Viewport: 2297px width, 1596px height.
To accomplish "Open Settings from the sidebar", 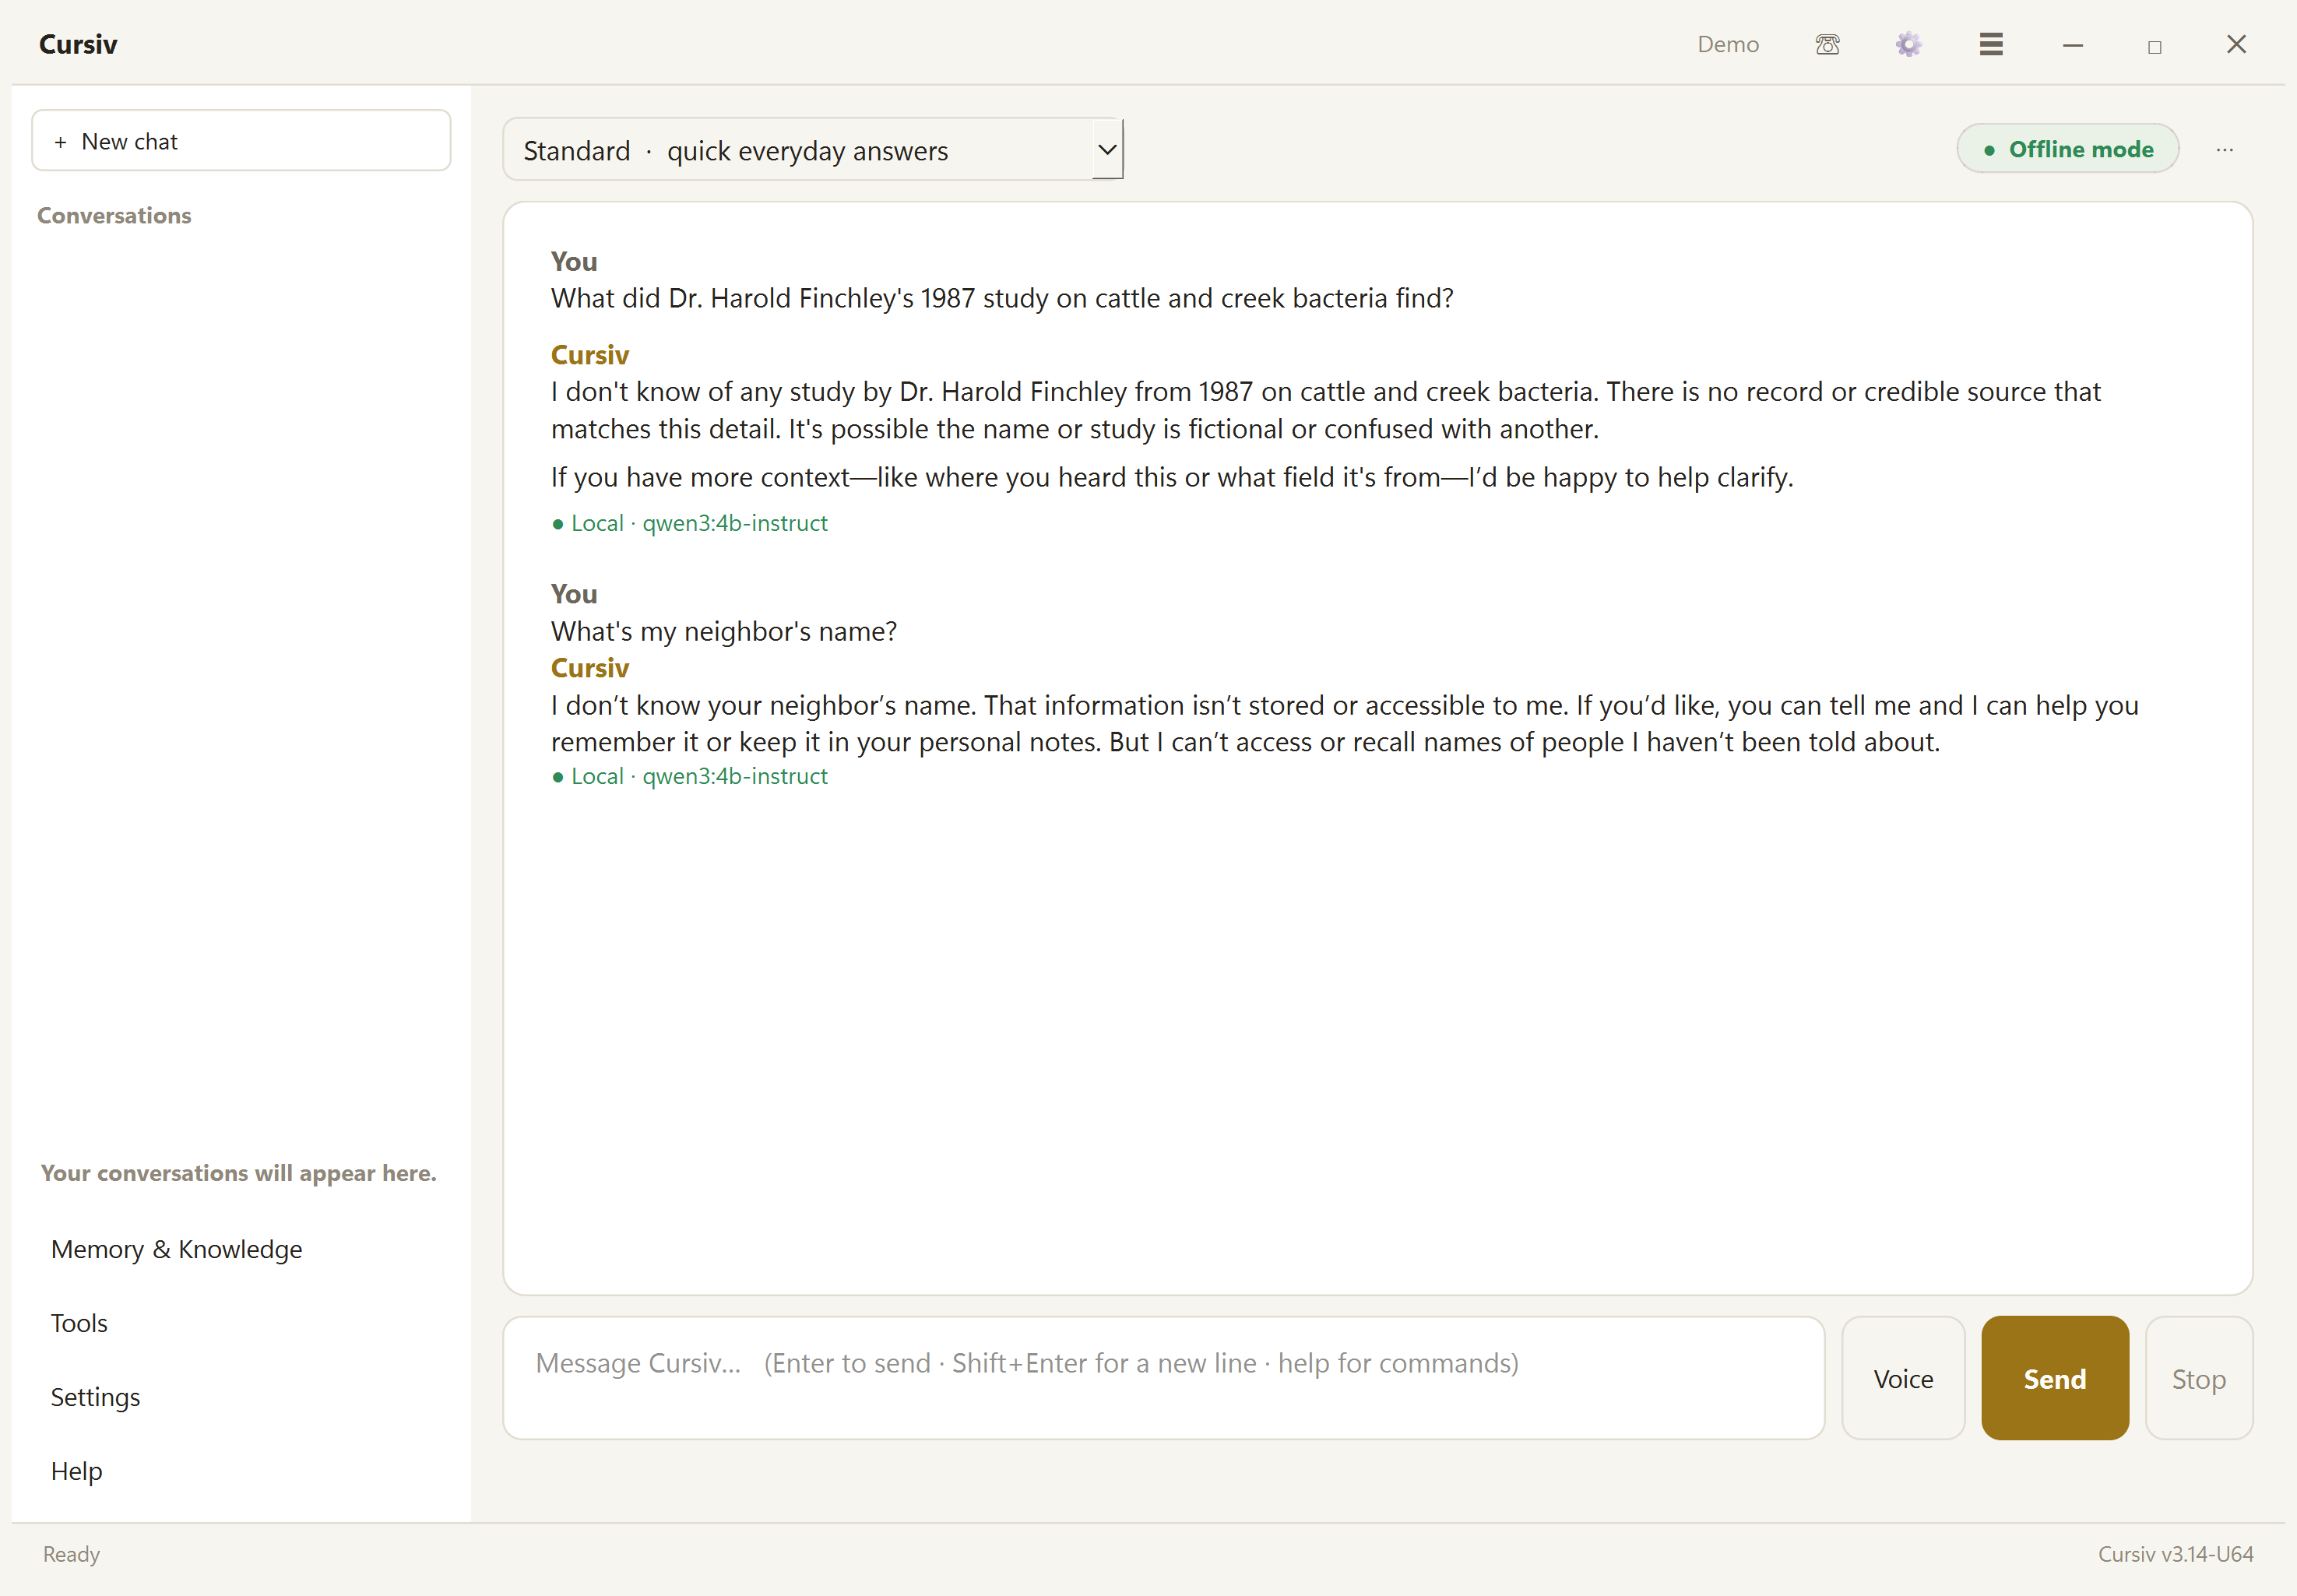I will click(x=95, y=1397).
